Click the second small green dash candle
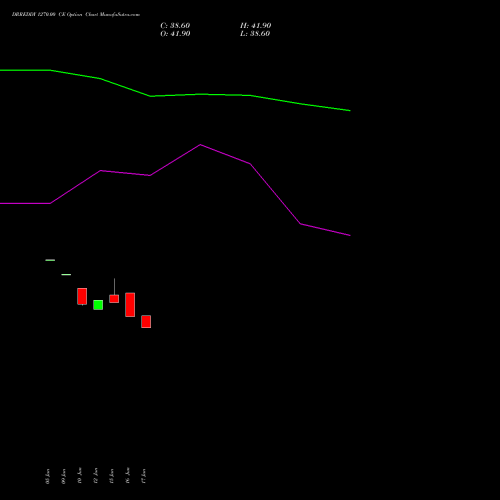The height and width of the screenshot is (500, 500). click(x=66, y=275)
